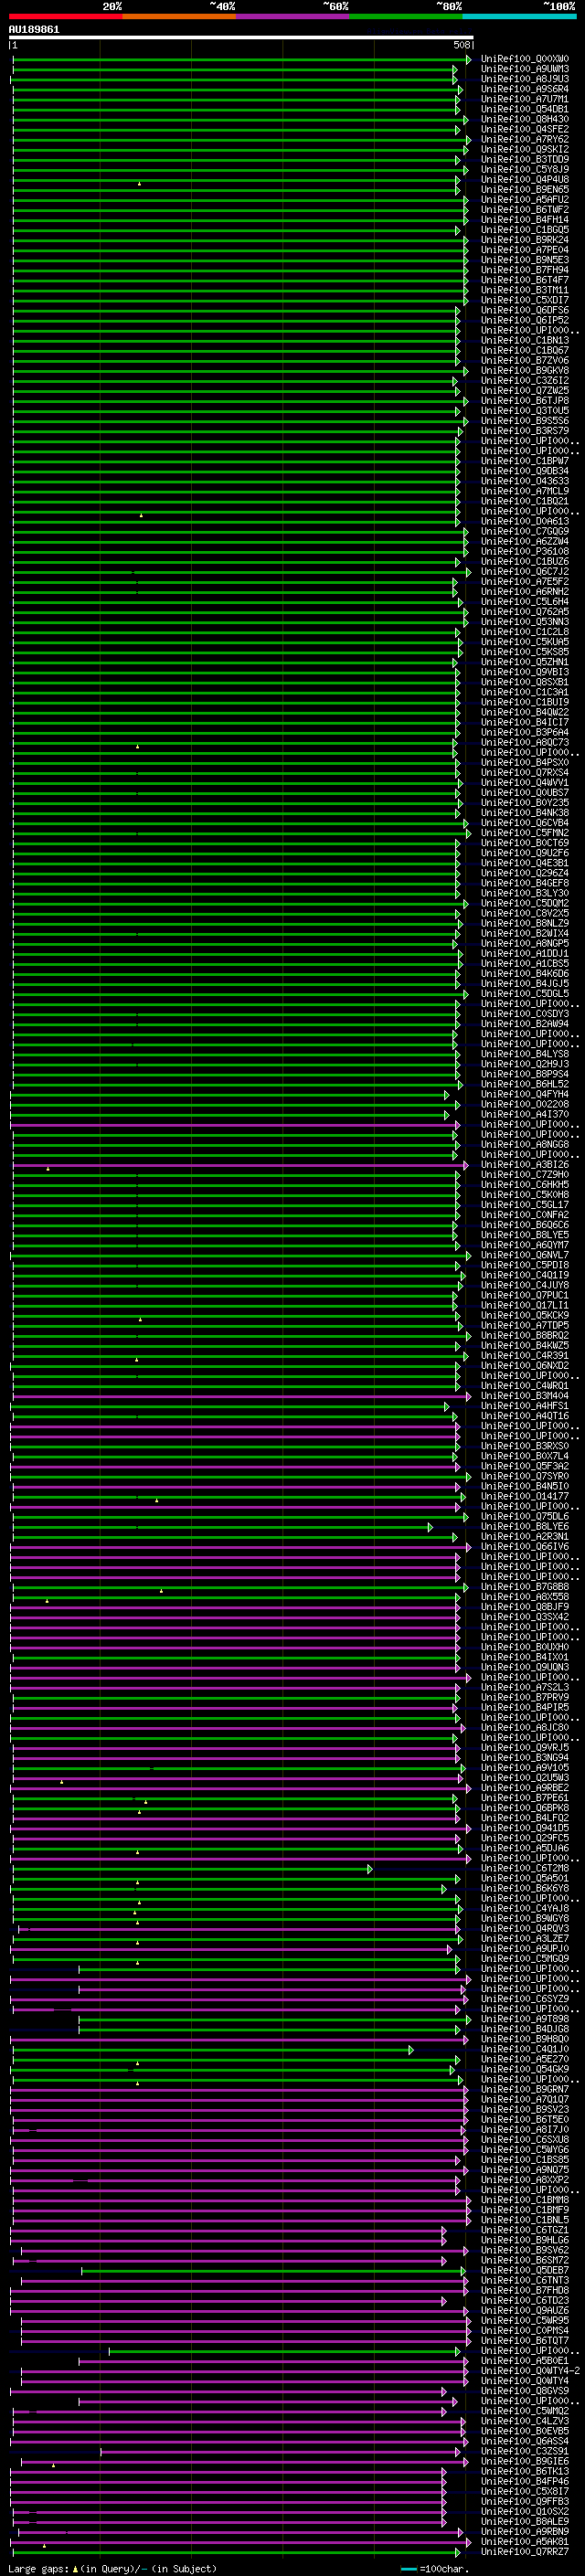The width and height of the screenshot is (585, 2576).
Task: Click hit label UniRef100_A4HFS1
Action: tap(525, 1406)
